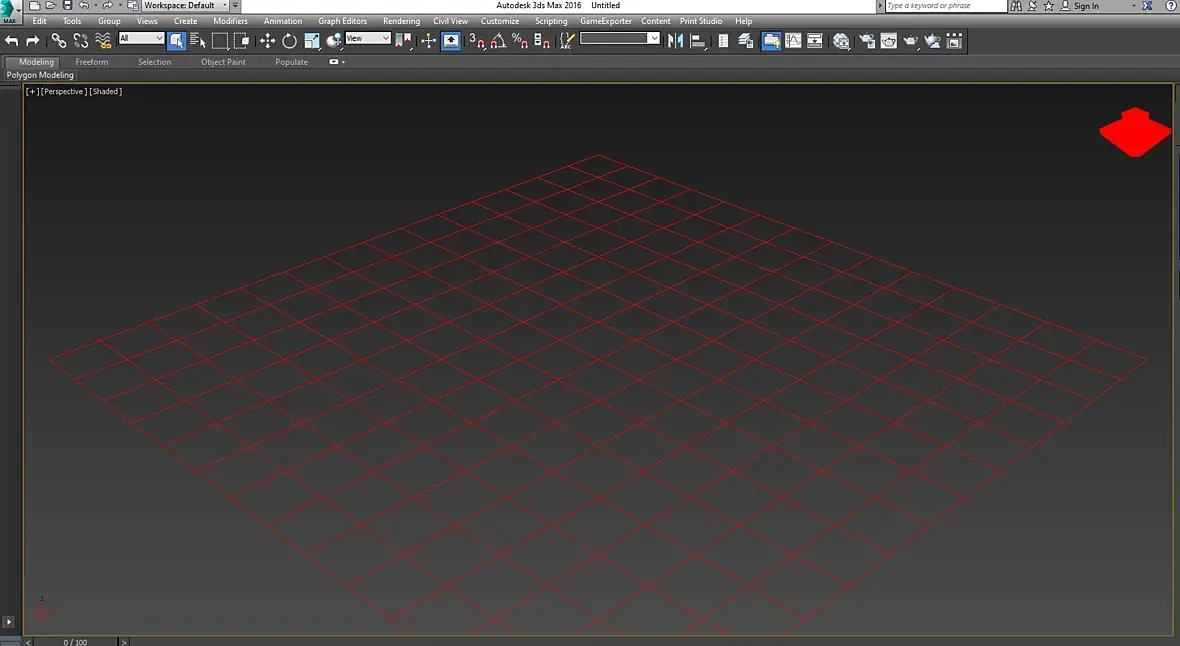Click the keyword search input field
This screenshot has height=646, width=1180.
tap(945, 6)
